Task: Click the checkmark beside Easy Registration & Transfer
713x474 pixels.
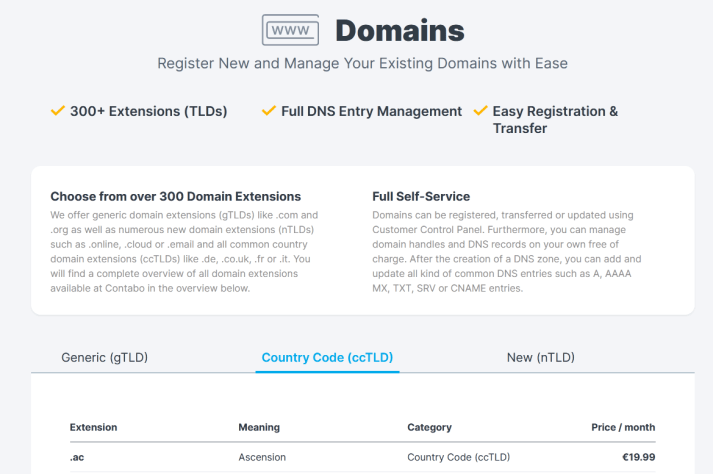Action: click(481, 111)
